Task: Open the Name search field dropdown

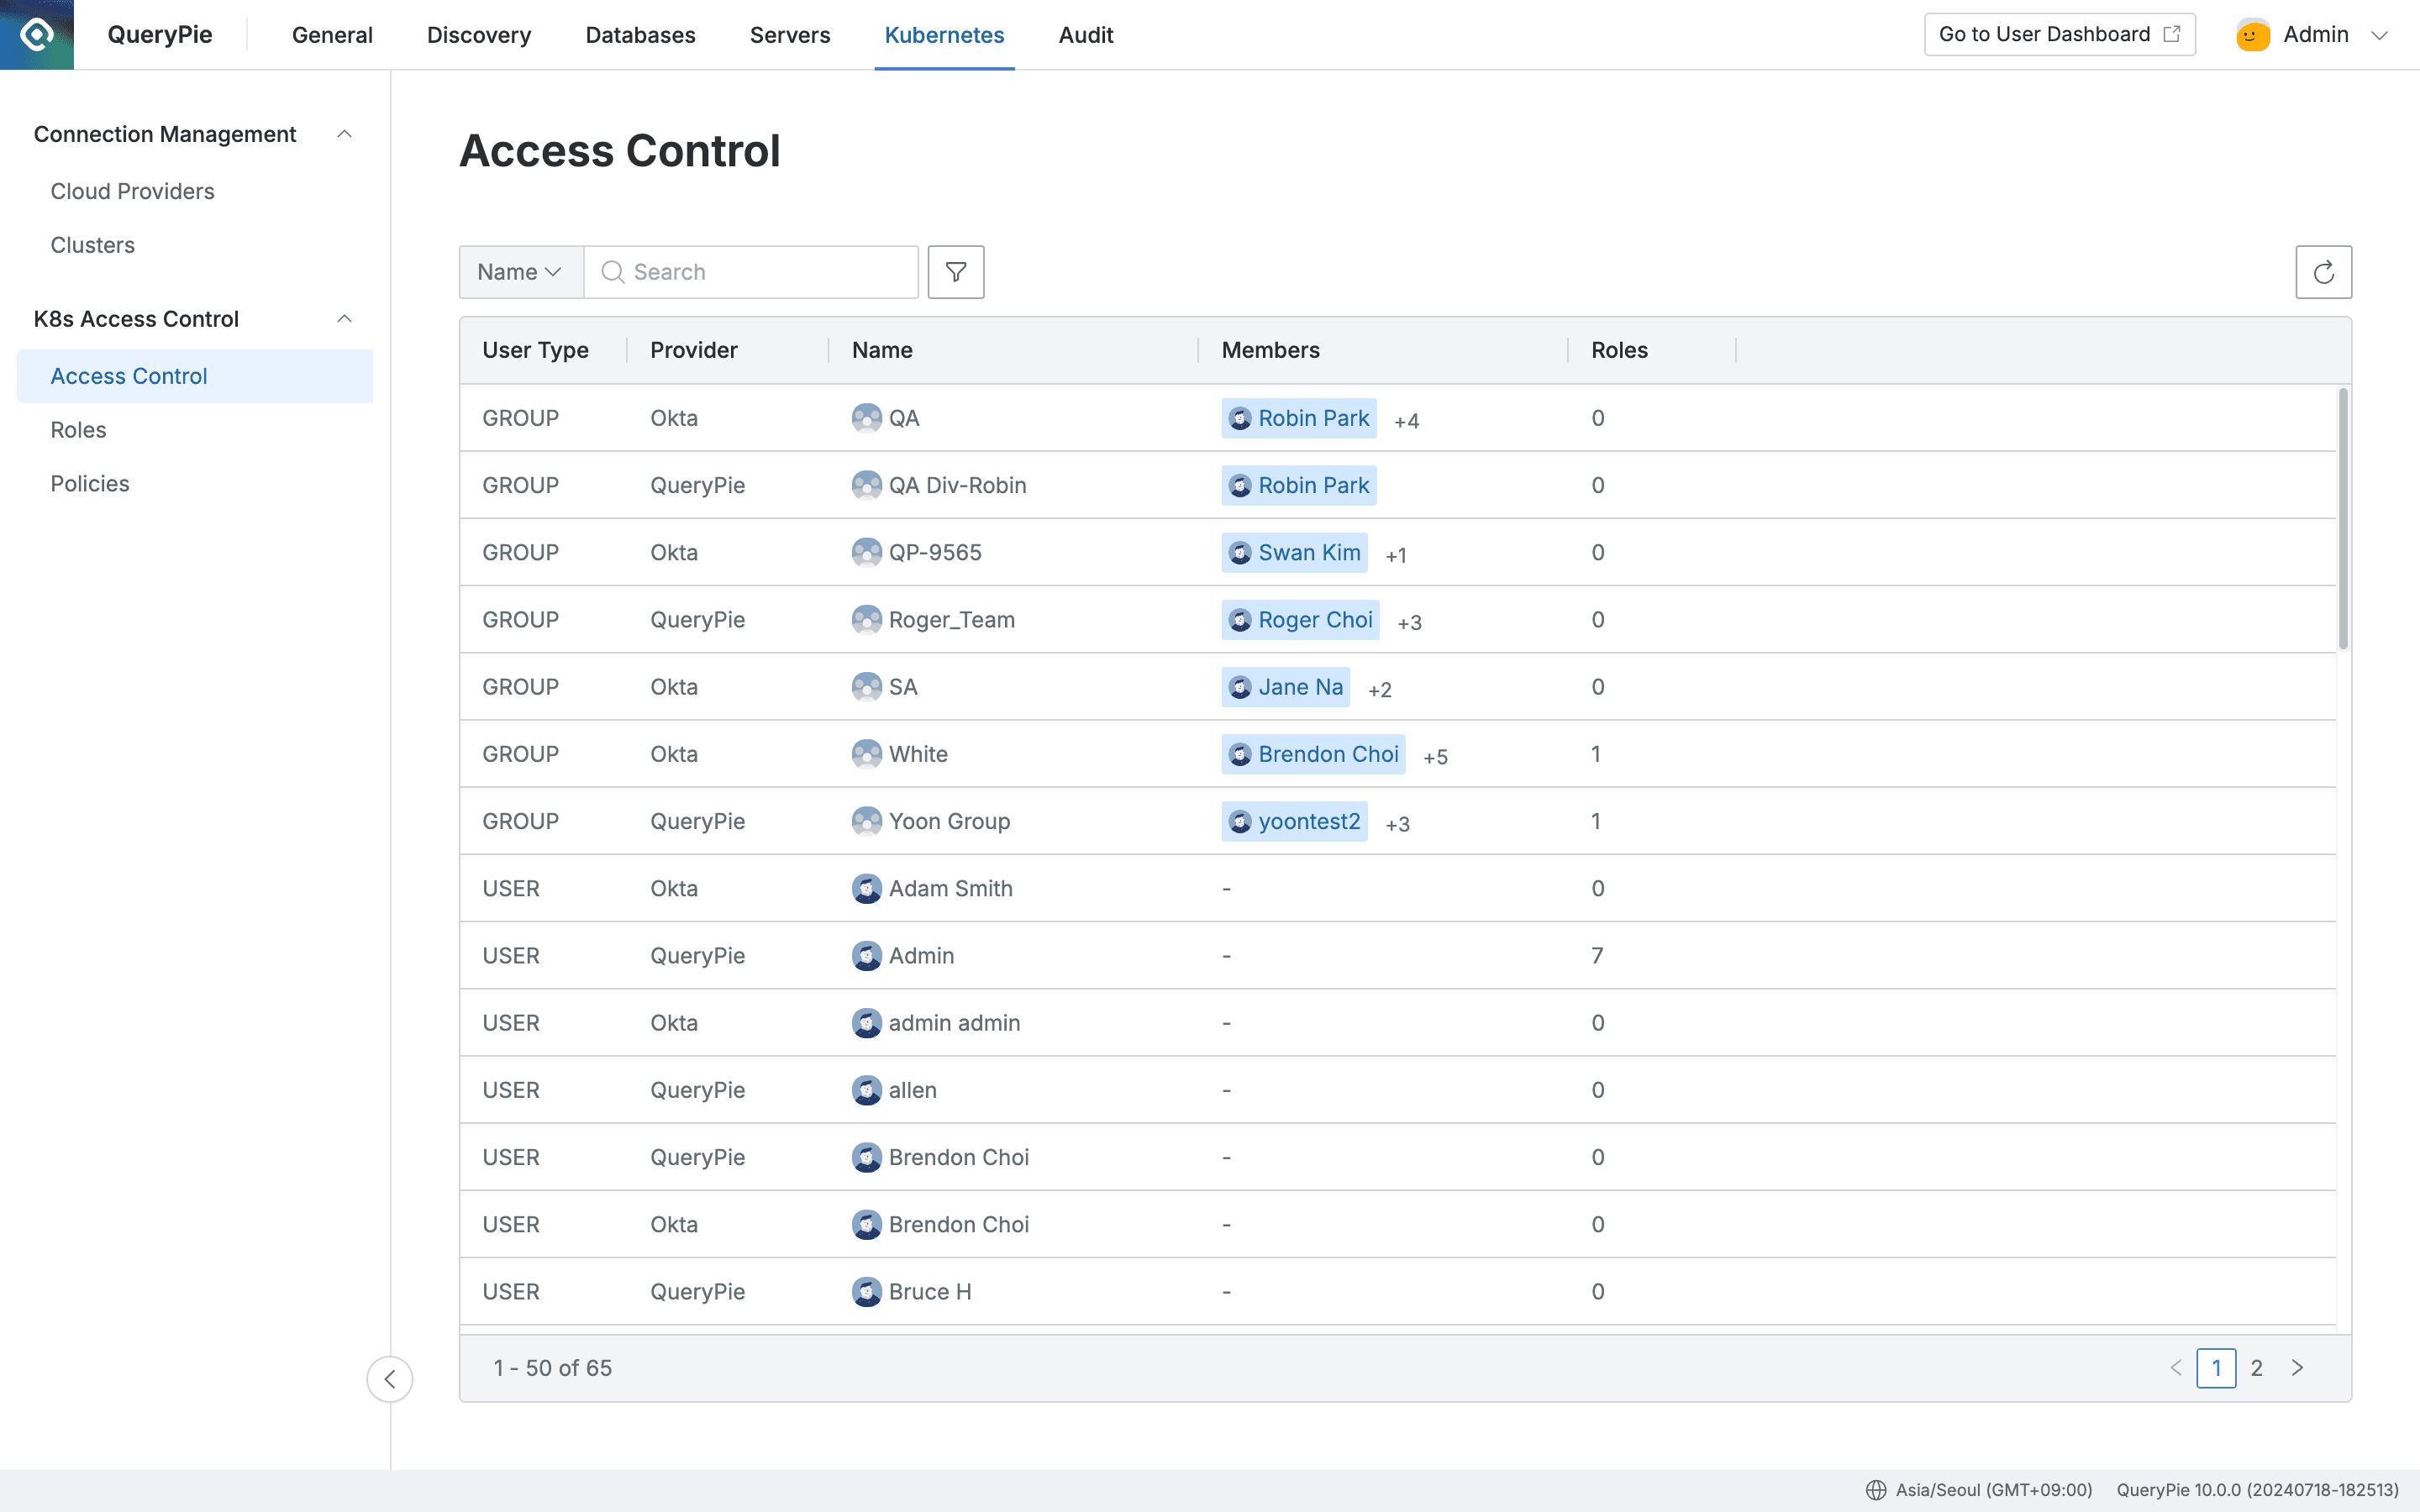Action: [519, 271]
